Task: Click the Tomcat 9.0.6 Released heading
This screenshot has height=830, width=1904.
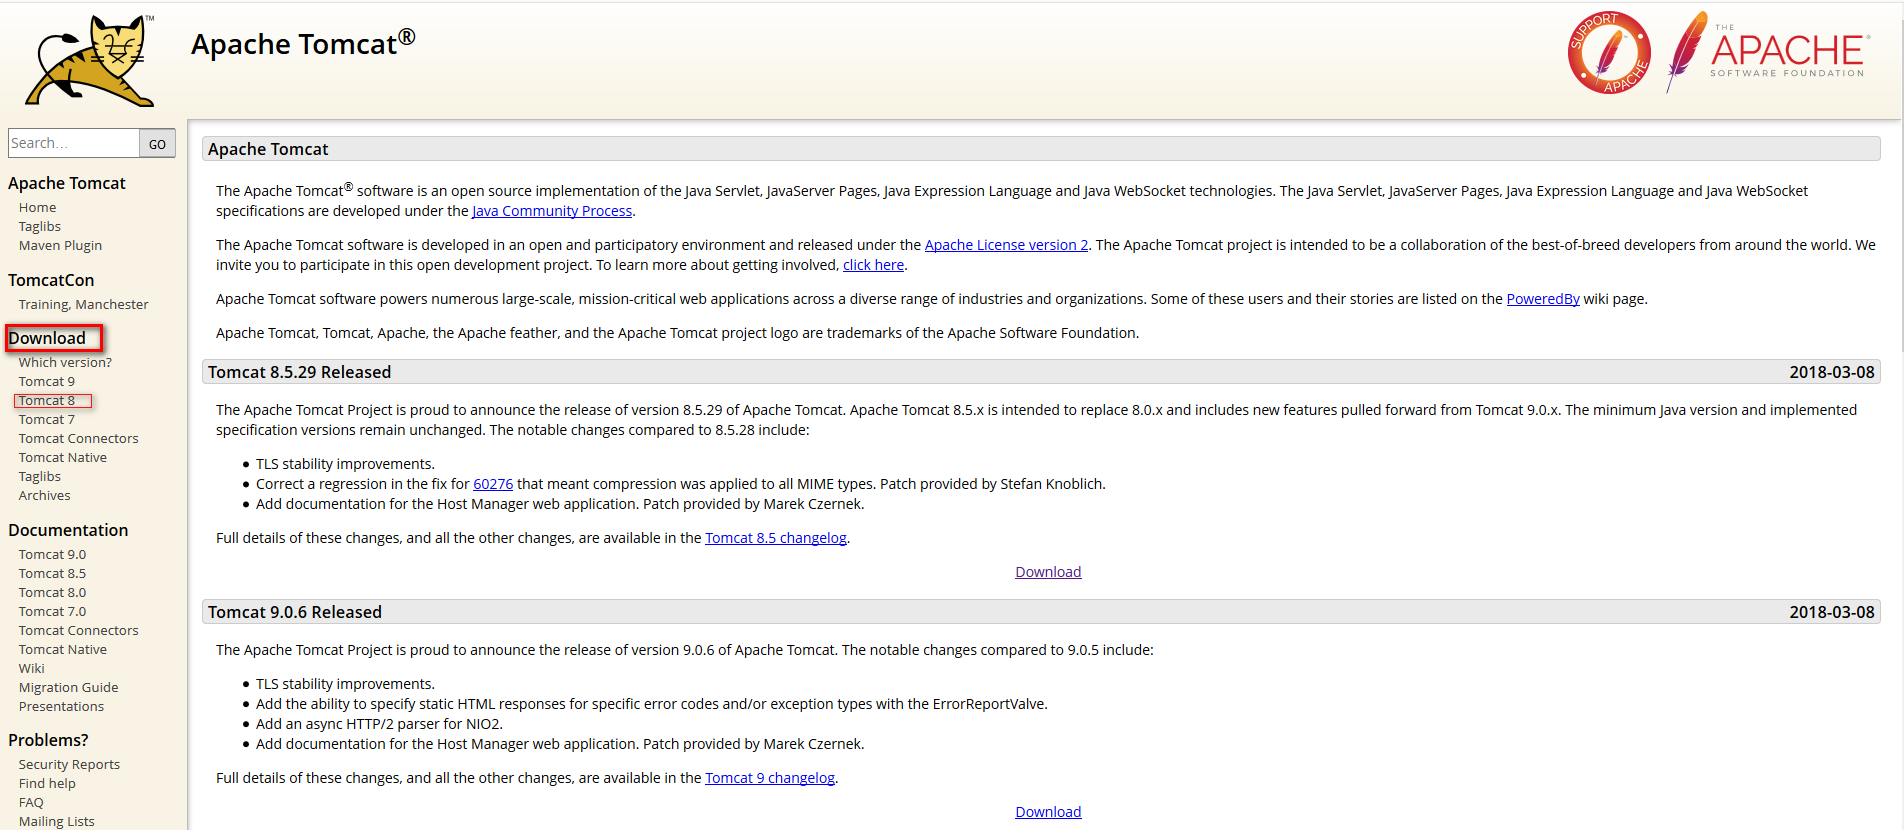Action: 295,612
